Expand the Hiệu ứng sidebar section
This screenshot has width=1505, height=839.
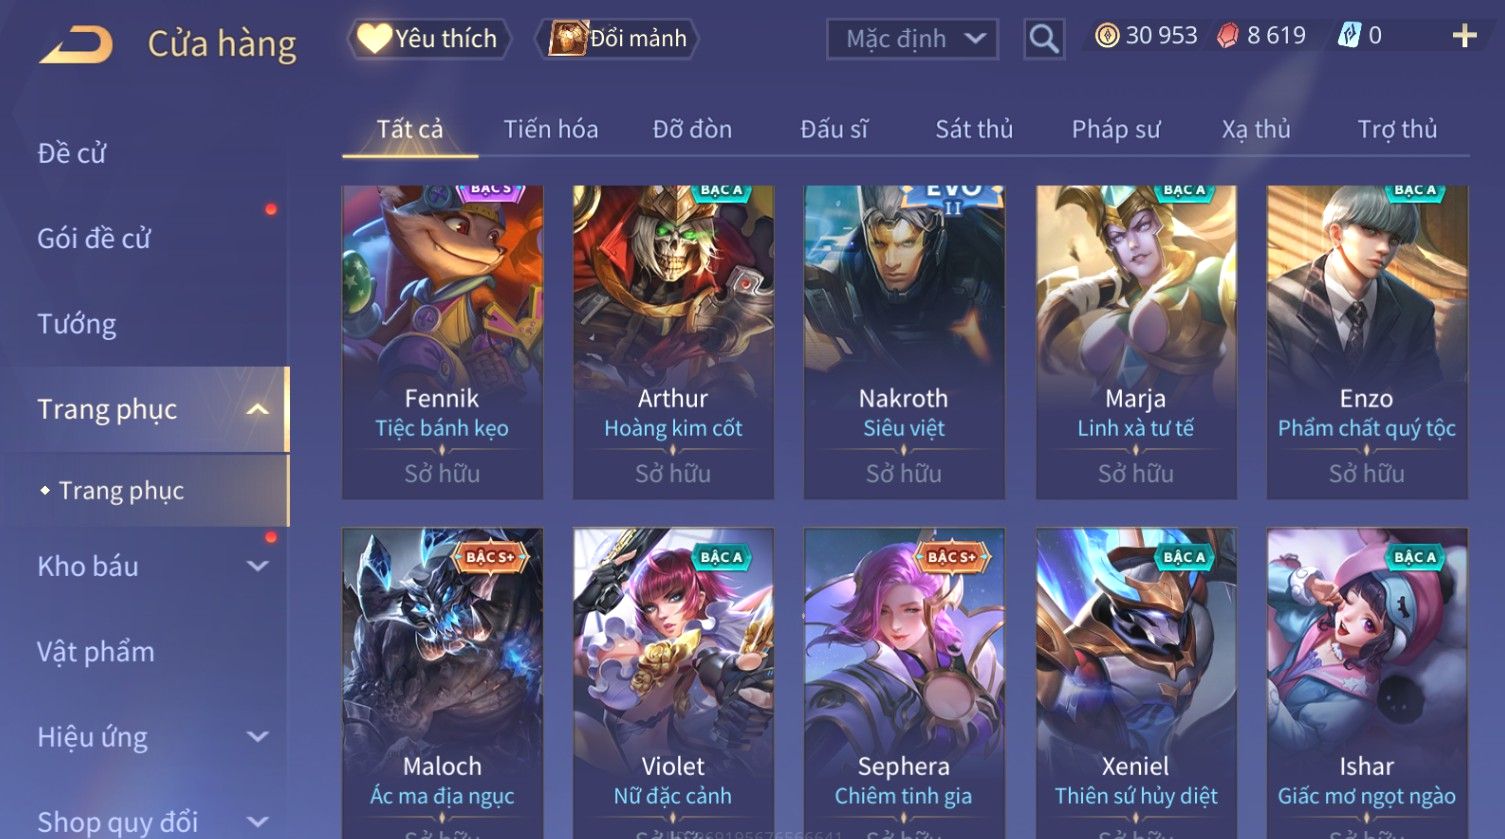257,737
